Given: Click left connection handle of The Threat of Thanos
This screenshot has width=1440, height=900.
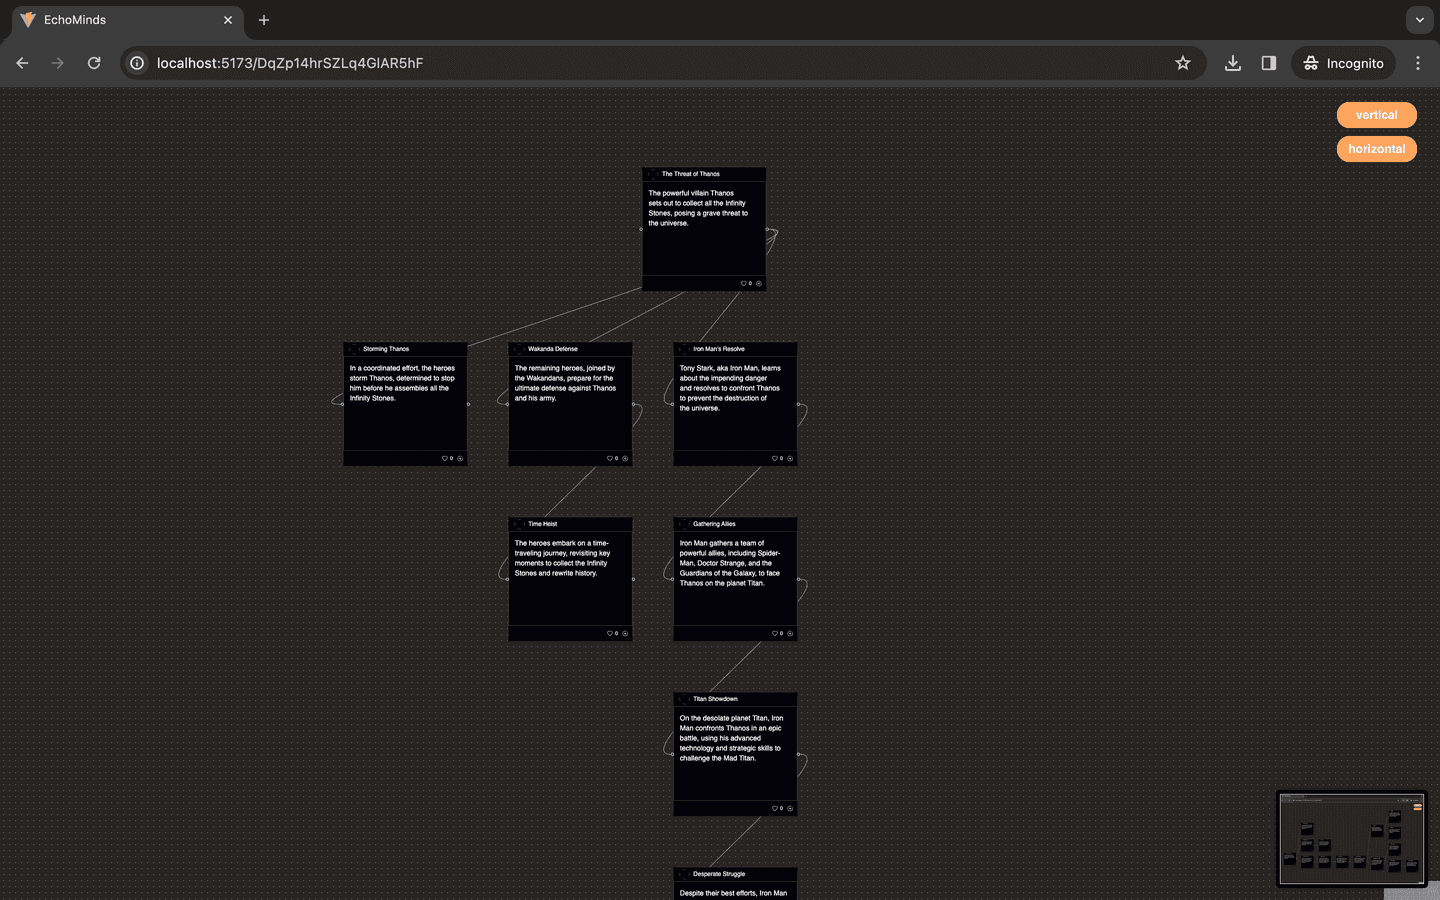Looking at the screenshot, I should [x=641, y=229].
